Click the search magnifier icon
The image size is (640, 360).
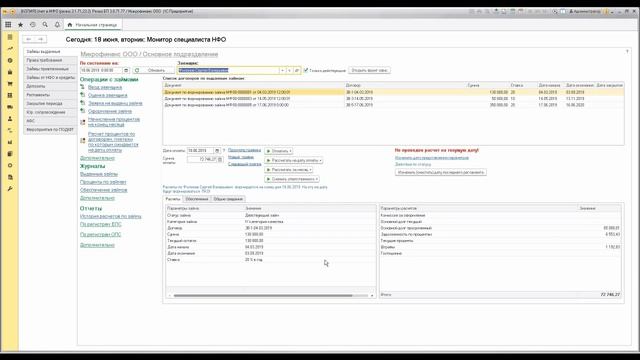coord(45,24)
